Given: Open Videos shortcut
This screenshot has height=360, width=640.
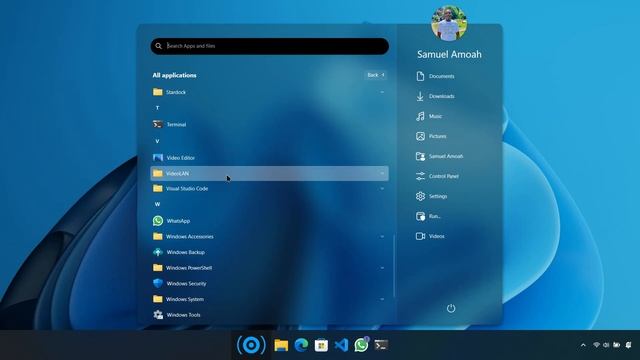Looking at the screenshot, I should point(430,236).
